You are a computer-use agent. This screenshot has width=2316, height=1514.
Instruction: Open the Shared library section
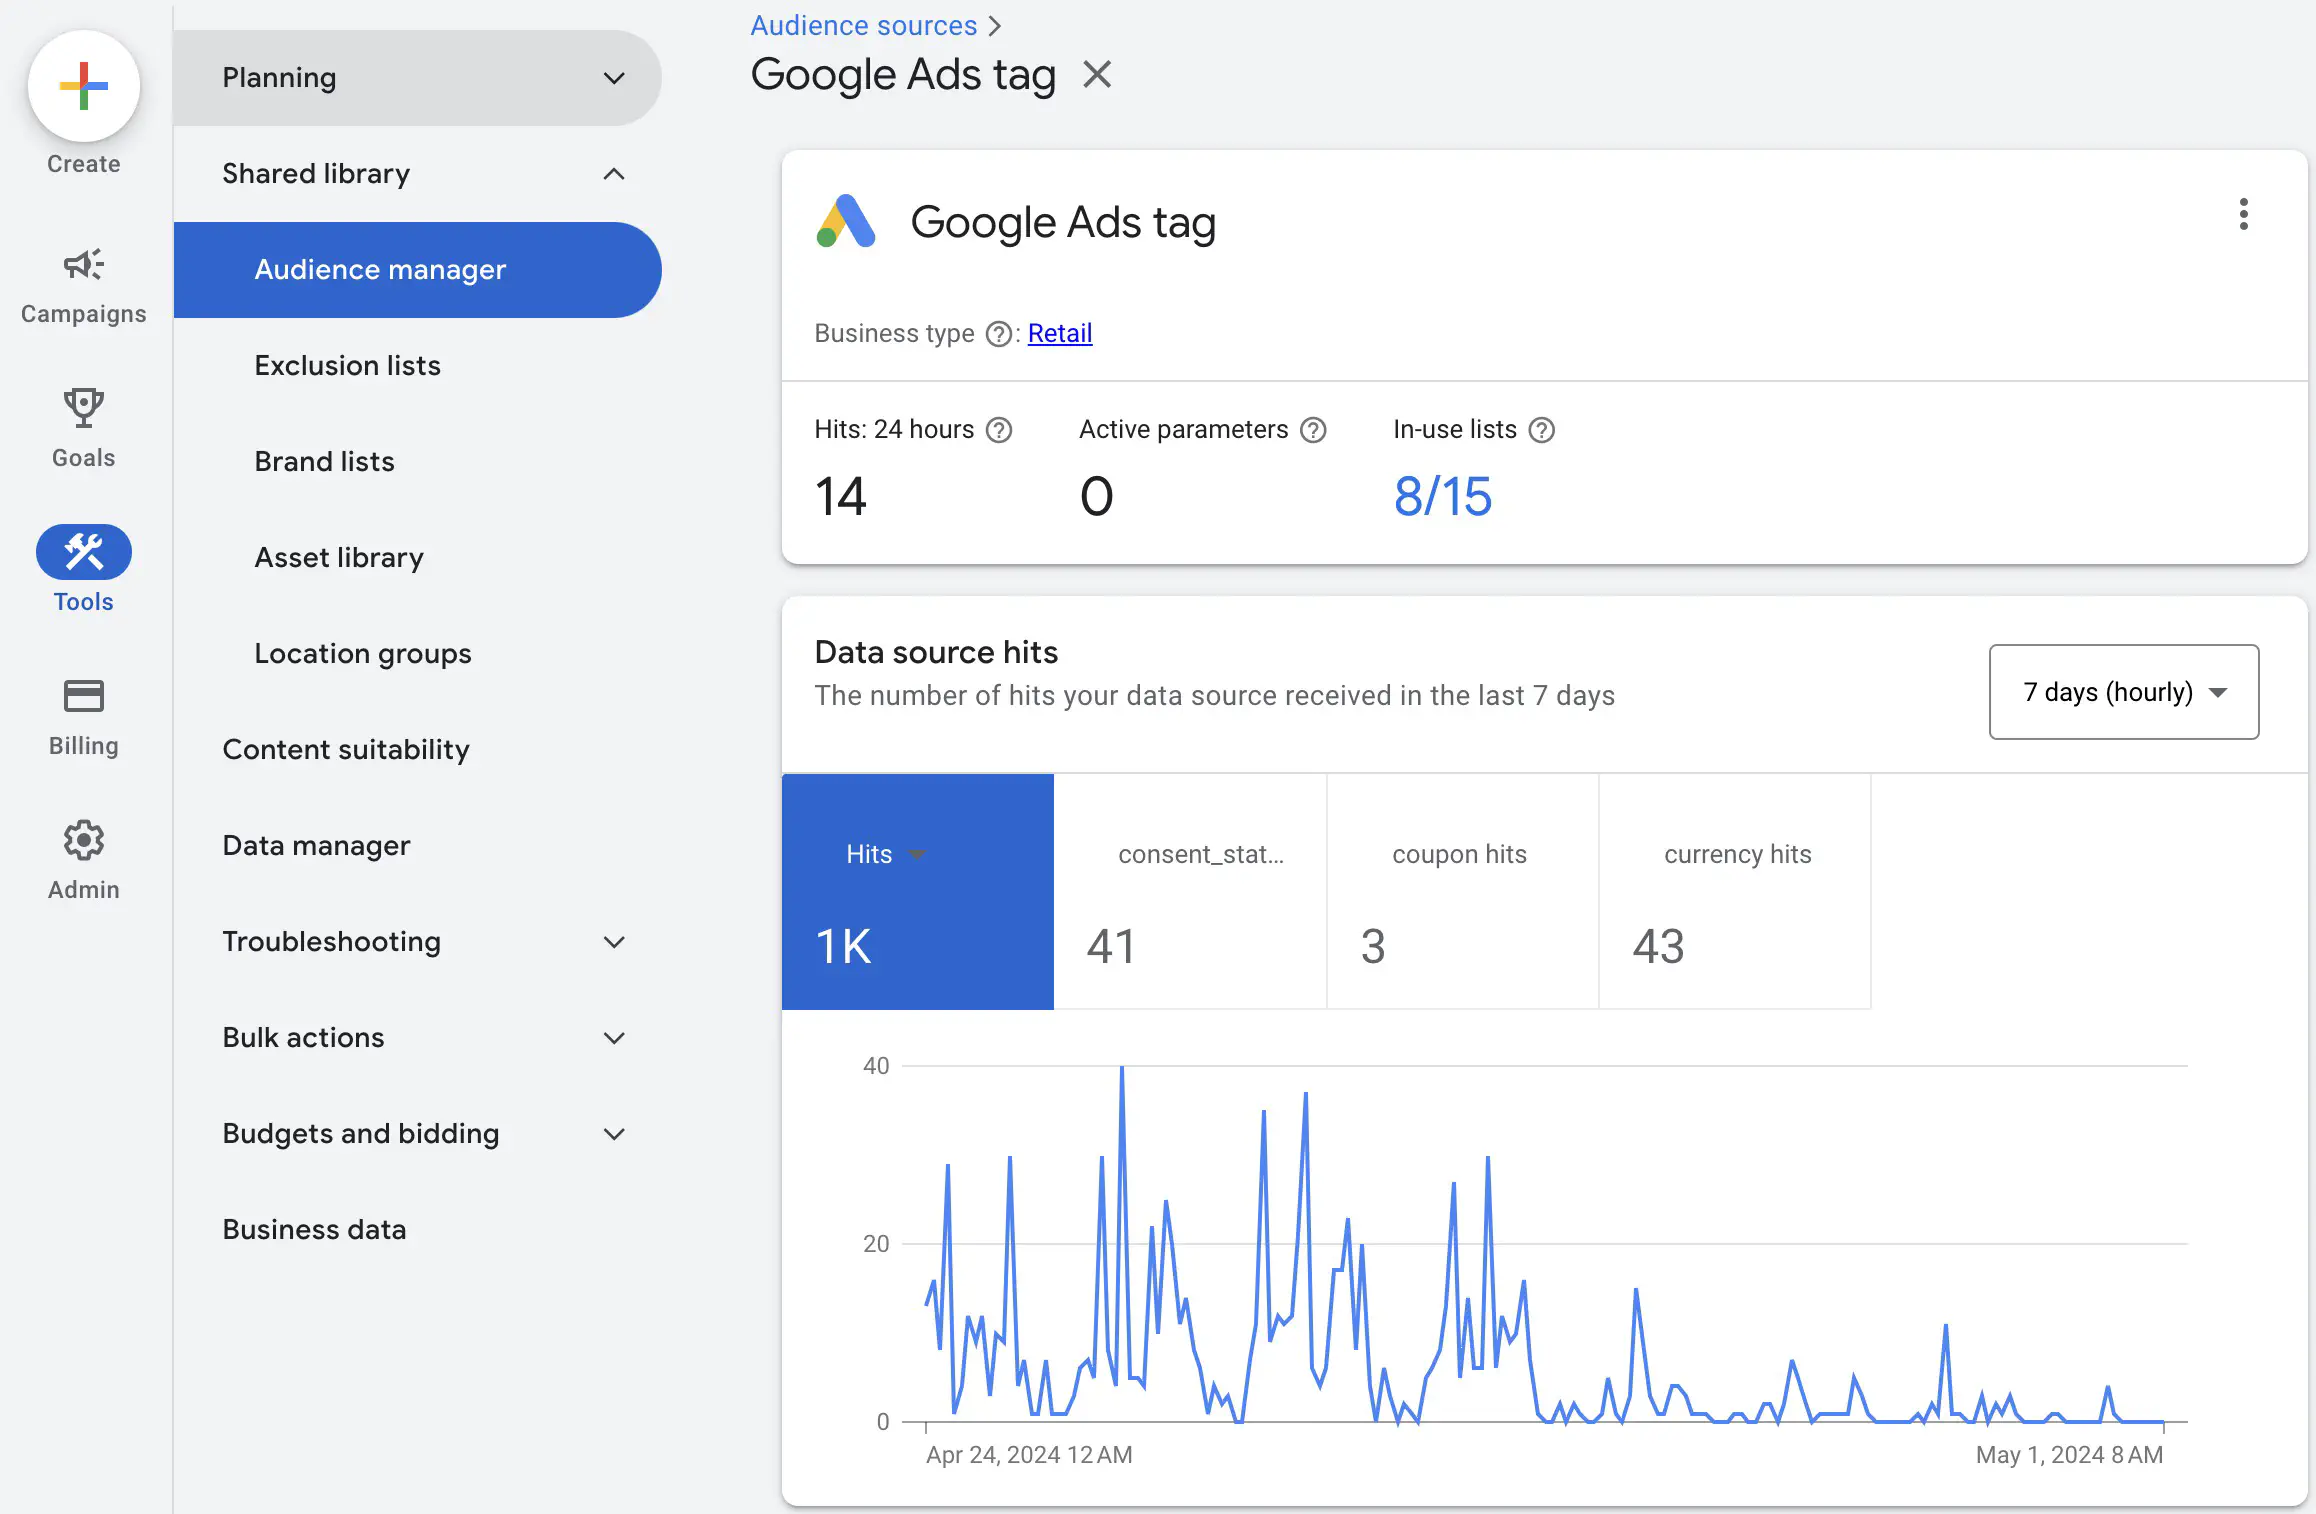419,171
